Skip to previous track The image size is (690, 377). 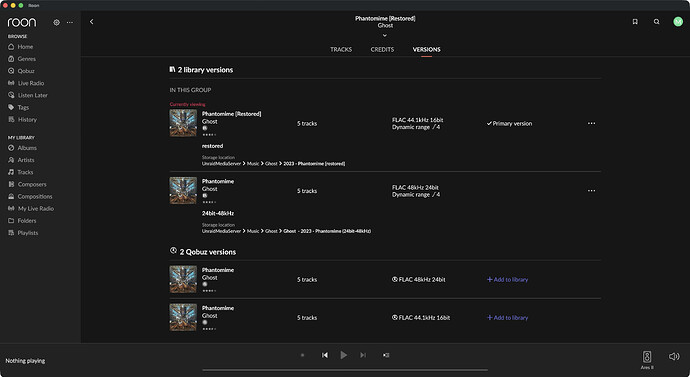pyautogui.click(x=325, y=355)
